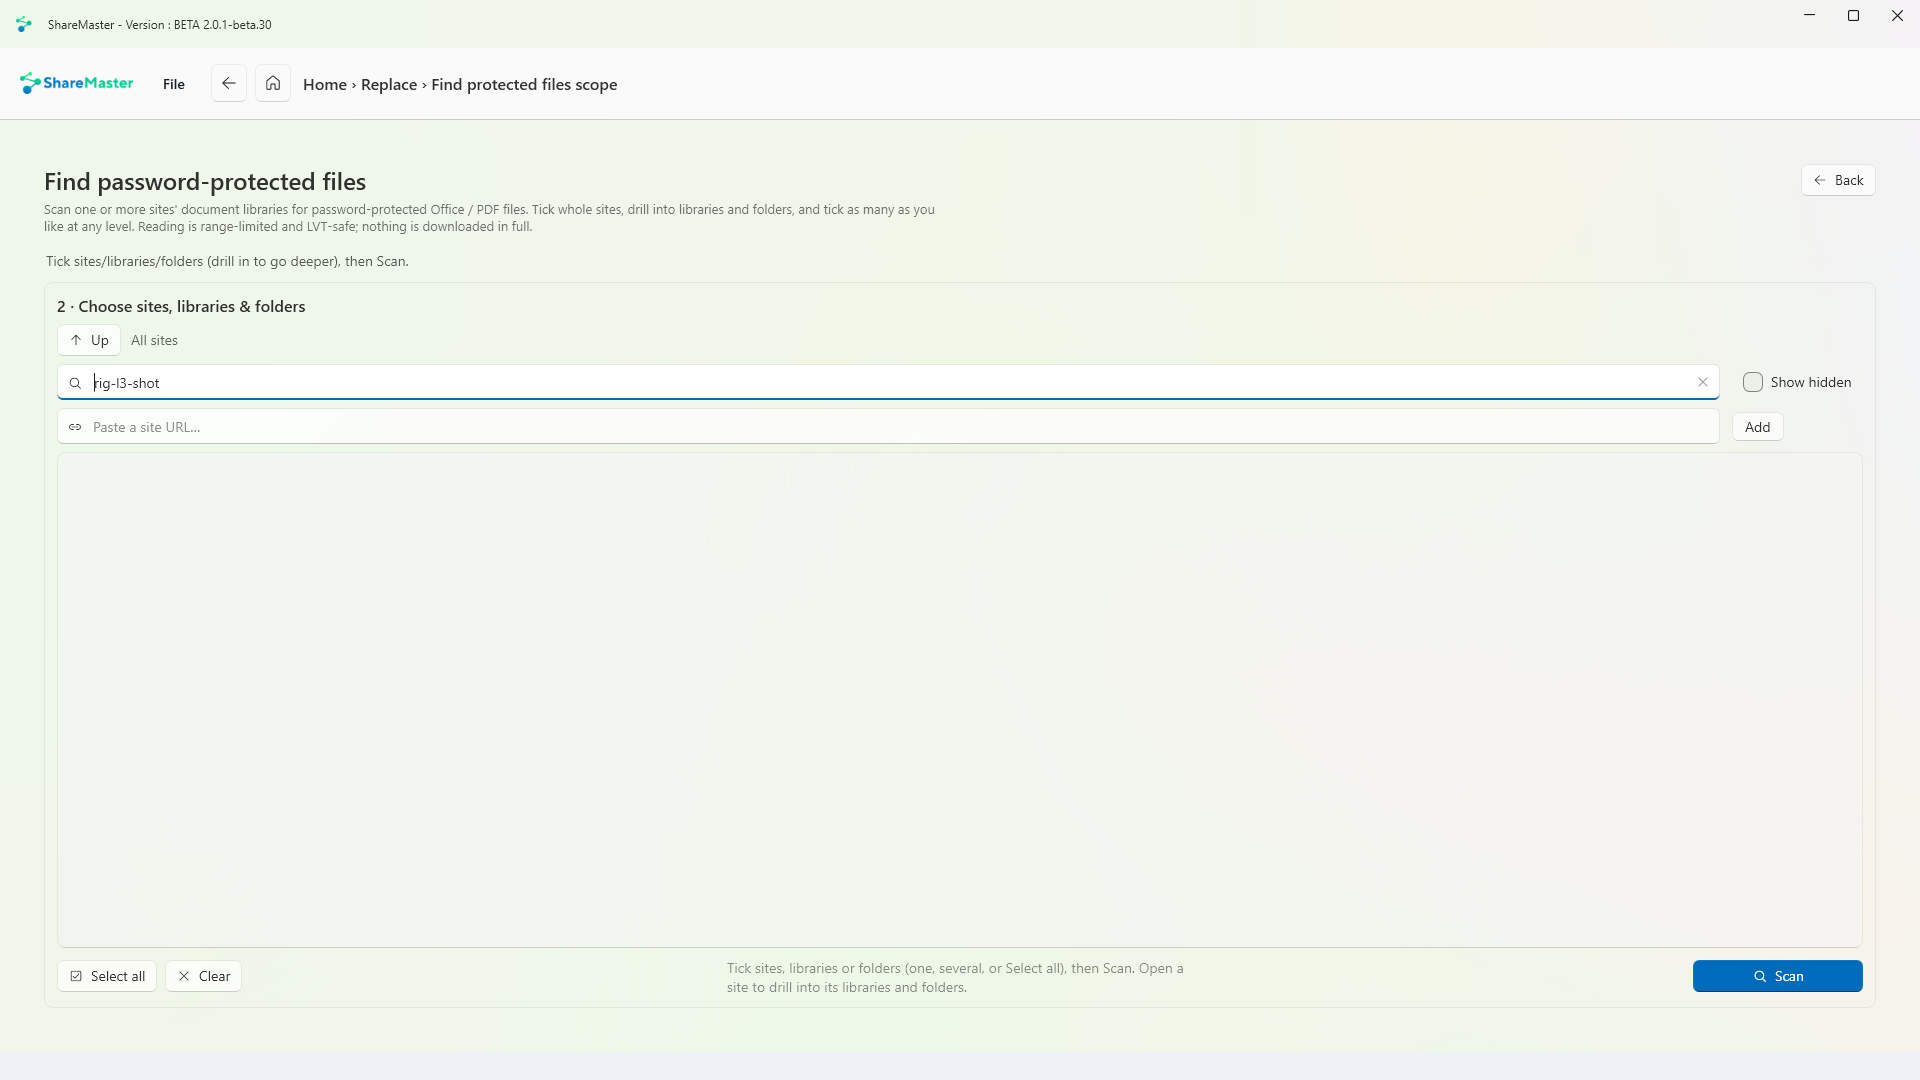
Task: Go Up one level
Action: pyautogui.click(x=89, y=340)
